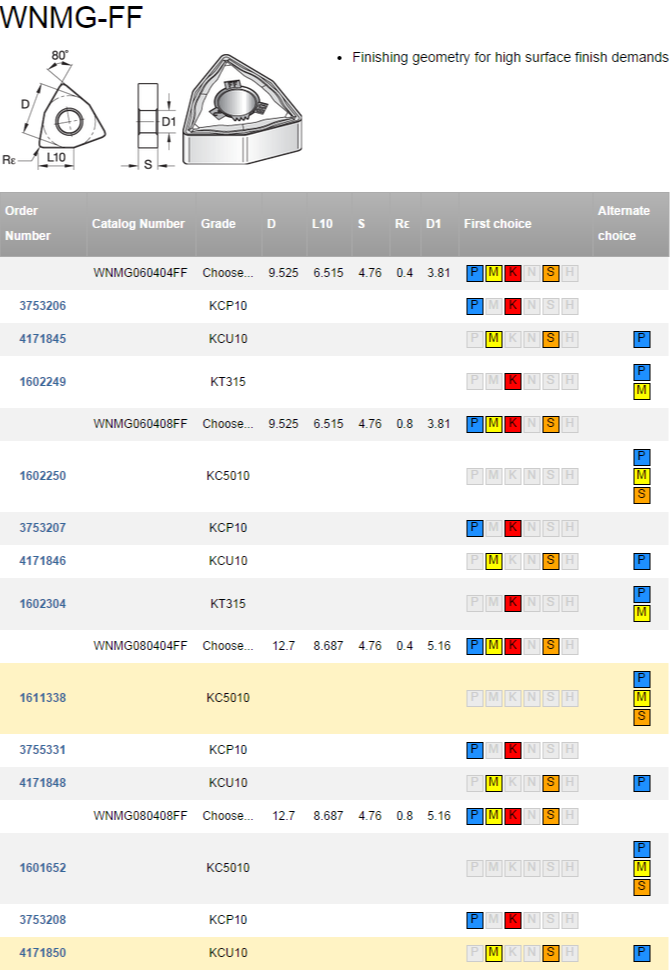Click blue P icon in order 3753208 row
Viewport: 671px width, 971px height.
click(x=475, y=920)
